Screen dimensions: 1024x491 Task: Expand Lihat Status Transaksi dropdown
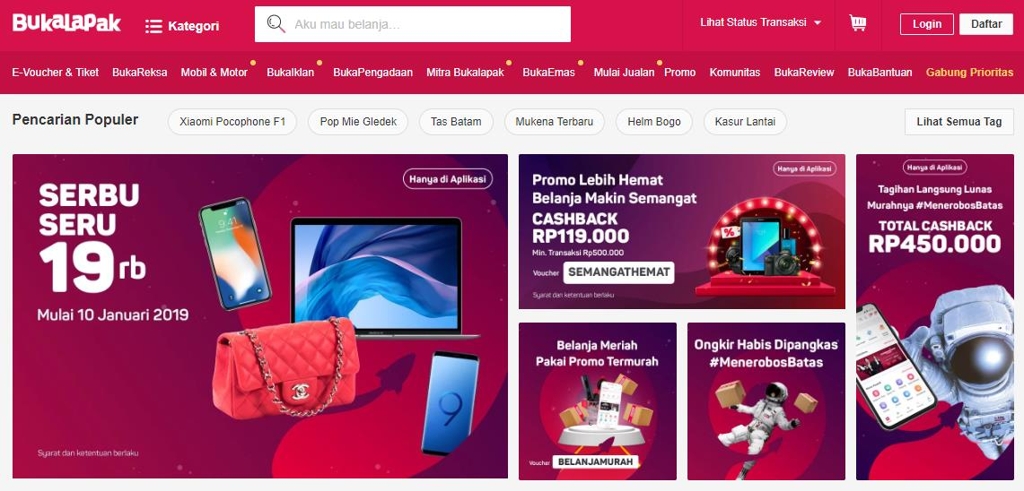coord(761,23)
